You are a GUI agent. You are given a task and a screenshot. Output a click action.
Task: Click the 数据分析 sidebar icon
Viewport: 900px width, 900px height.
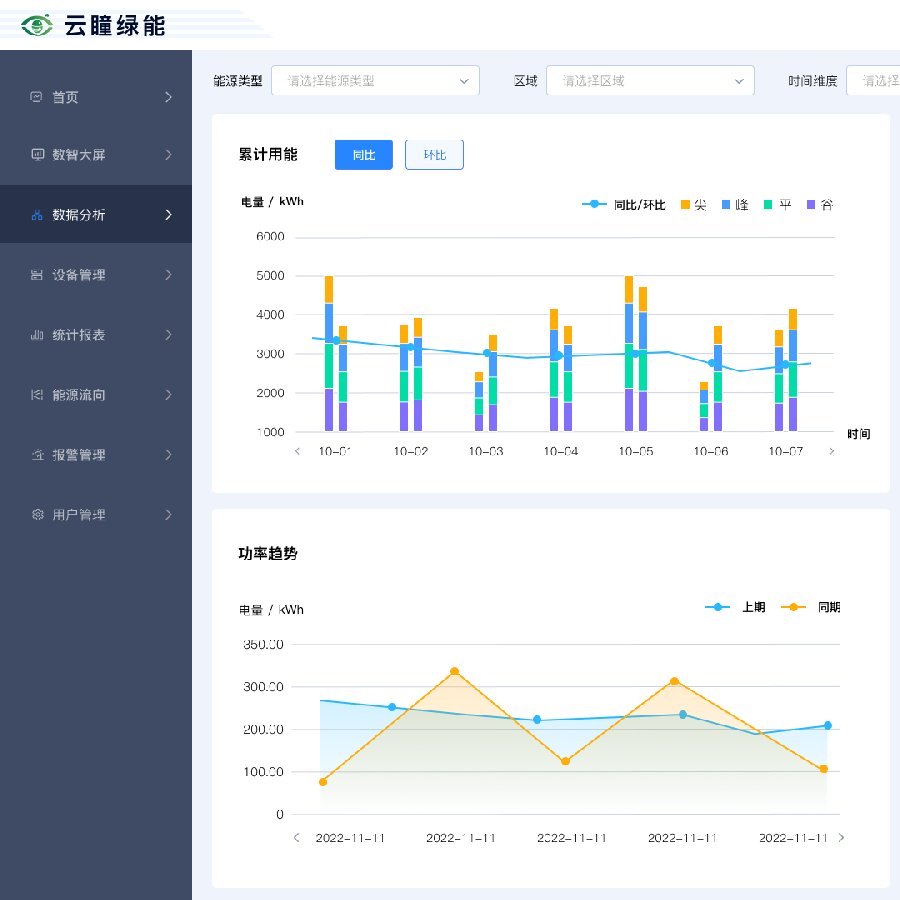coord(37,215)
